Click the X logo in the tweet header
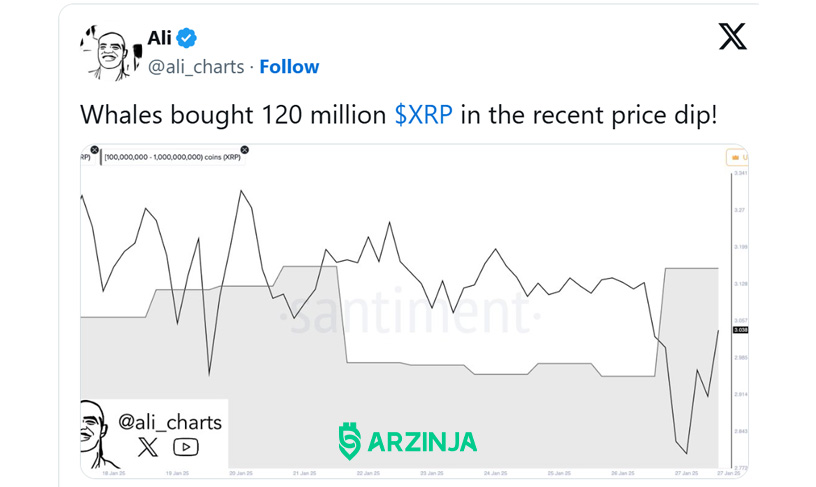The width and height of the screenshot is (816, 487). point(732,36)
